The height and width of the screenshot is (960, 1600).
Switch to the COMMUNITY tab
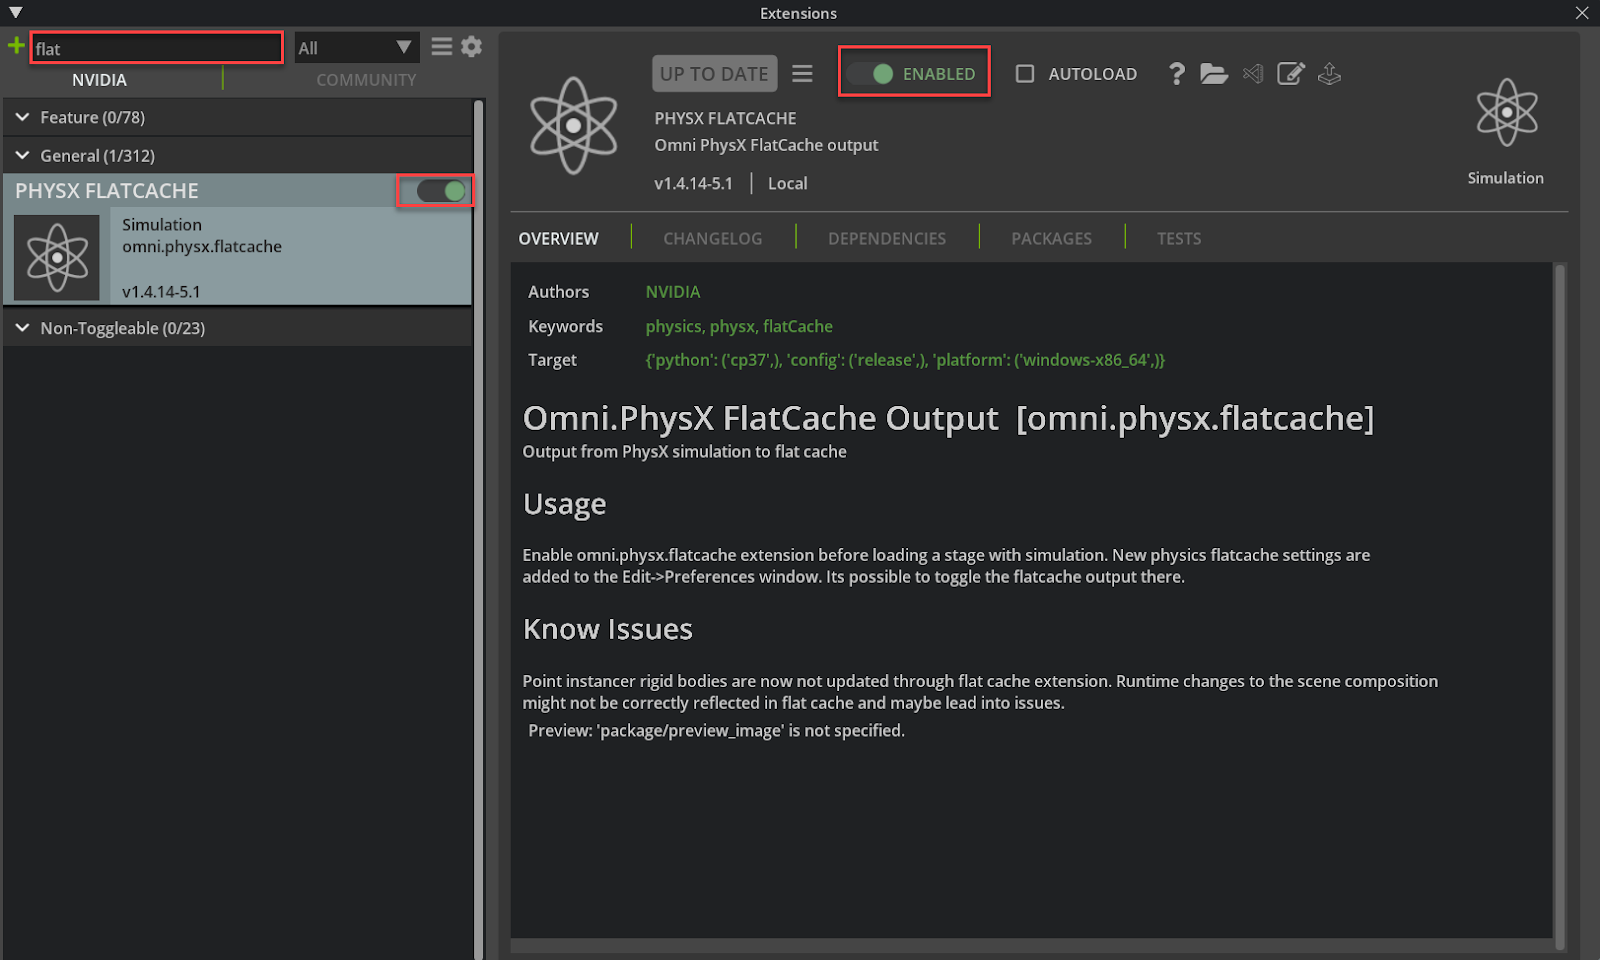coord(366,80)
